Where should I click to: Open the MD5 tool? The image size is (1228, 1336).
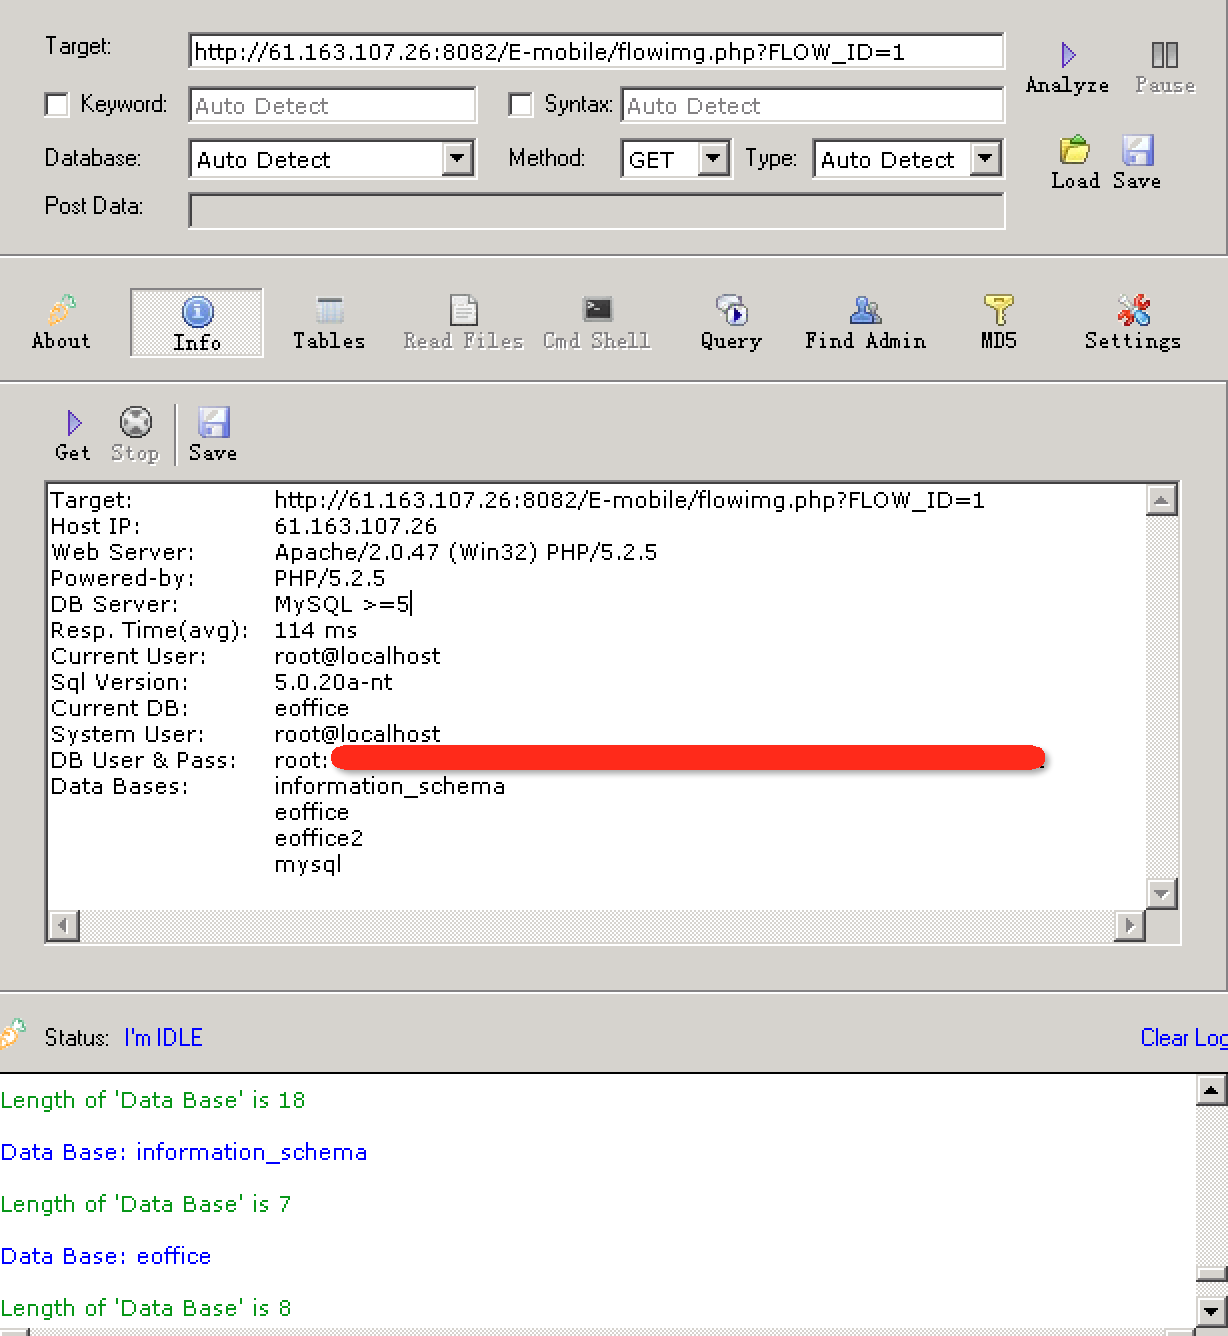click(998, 323)
